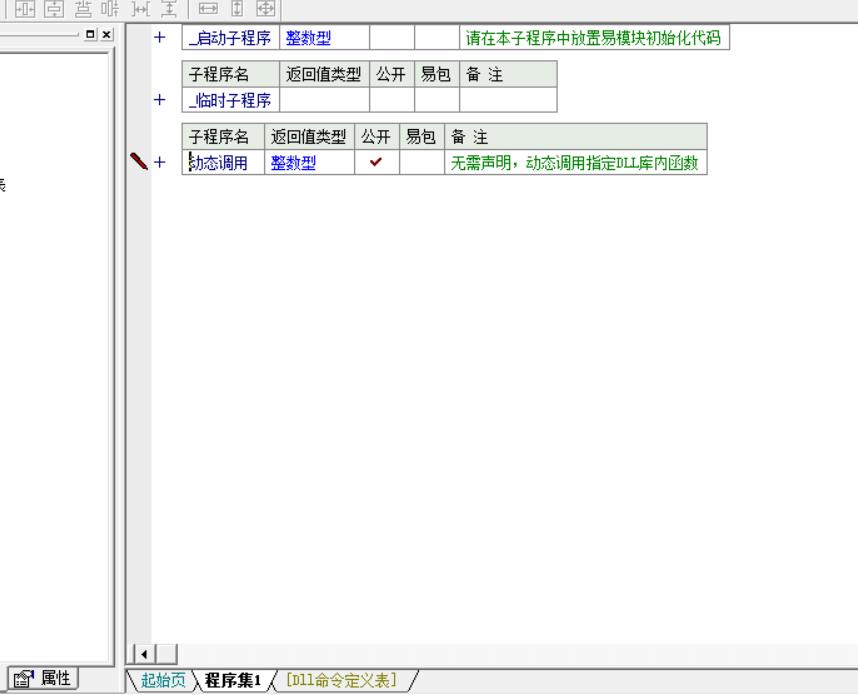Image resolution: width=858 pixels, height=695 pixels.
Task: Click the horizontal scrollbar left arrow
Action: click(x=144, y=654)
